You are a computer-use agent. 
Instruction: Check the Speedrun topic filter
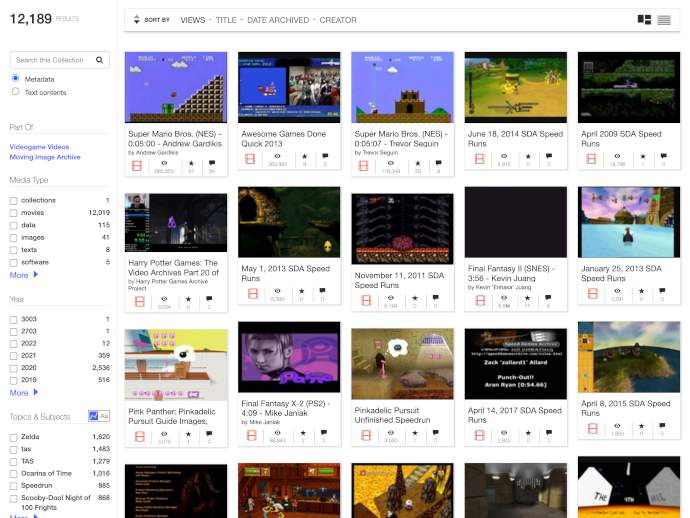(x=14, y=486)
